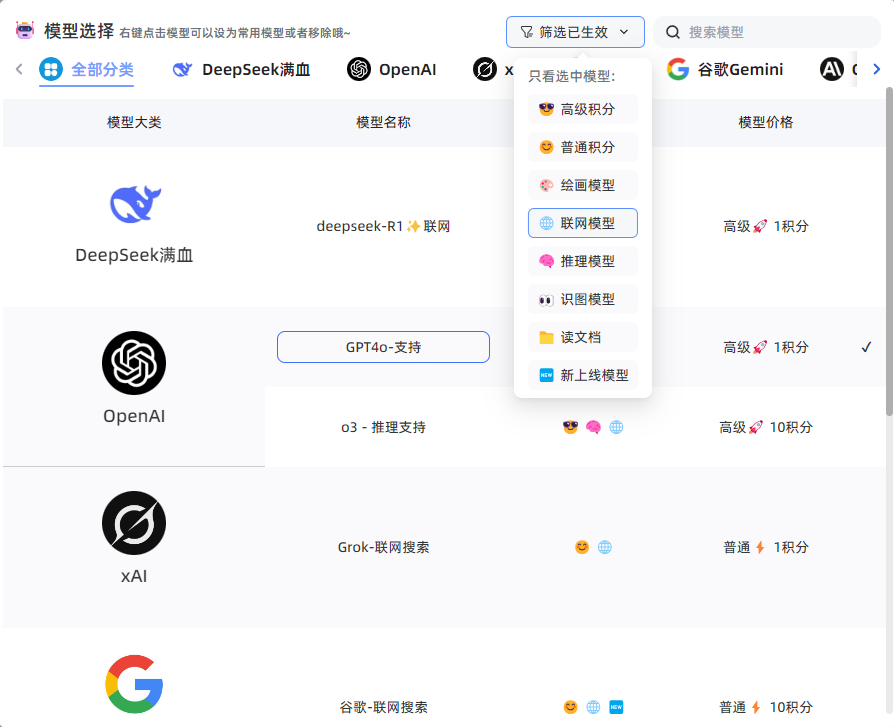Switch to the 谷歌Gemini tab

pyautogui.click(x=725, y=70)
